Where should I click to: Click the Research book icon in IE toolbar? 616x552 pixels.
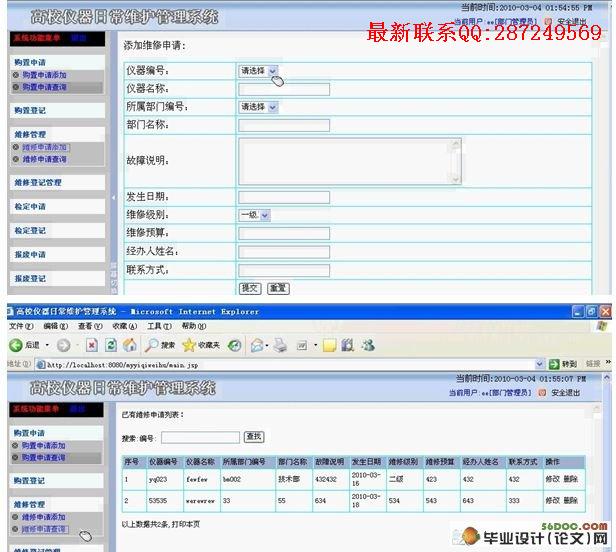(x=348, y=345)
